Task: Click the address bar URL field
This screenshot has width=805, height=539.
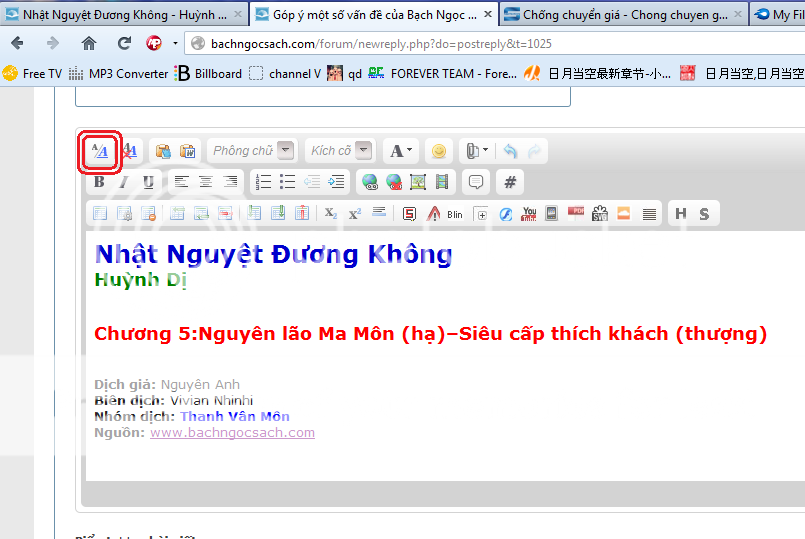Action: 495,44
